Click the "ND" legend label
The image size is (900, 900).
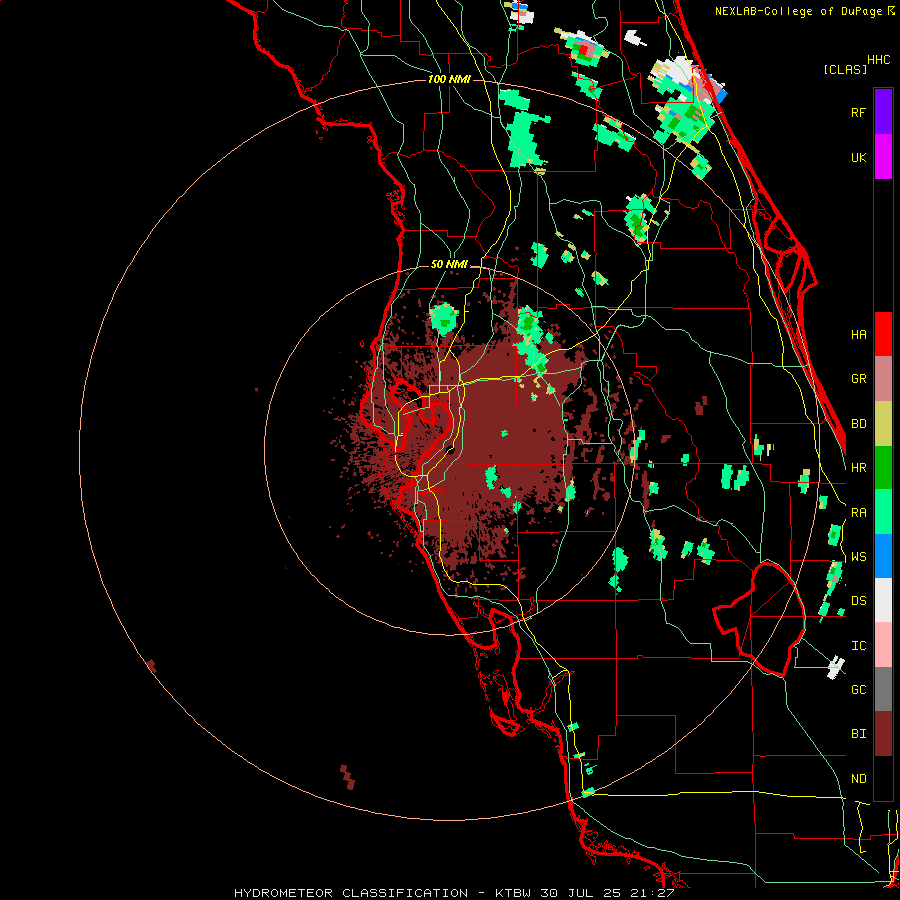pyautogui.click(x=858, y=779)
